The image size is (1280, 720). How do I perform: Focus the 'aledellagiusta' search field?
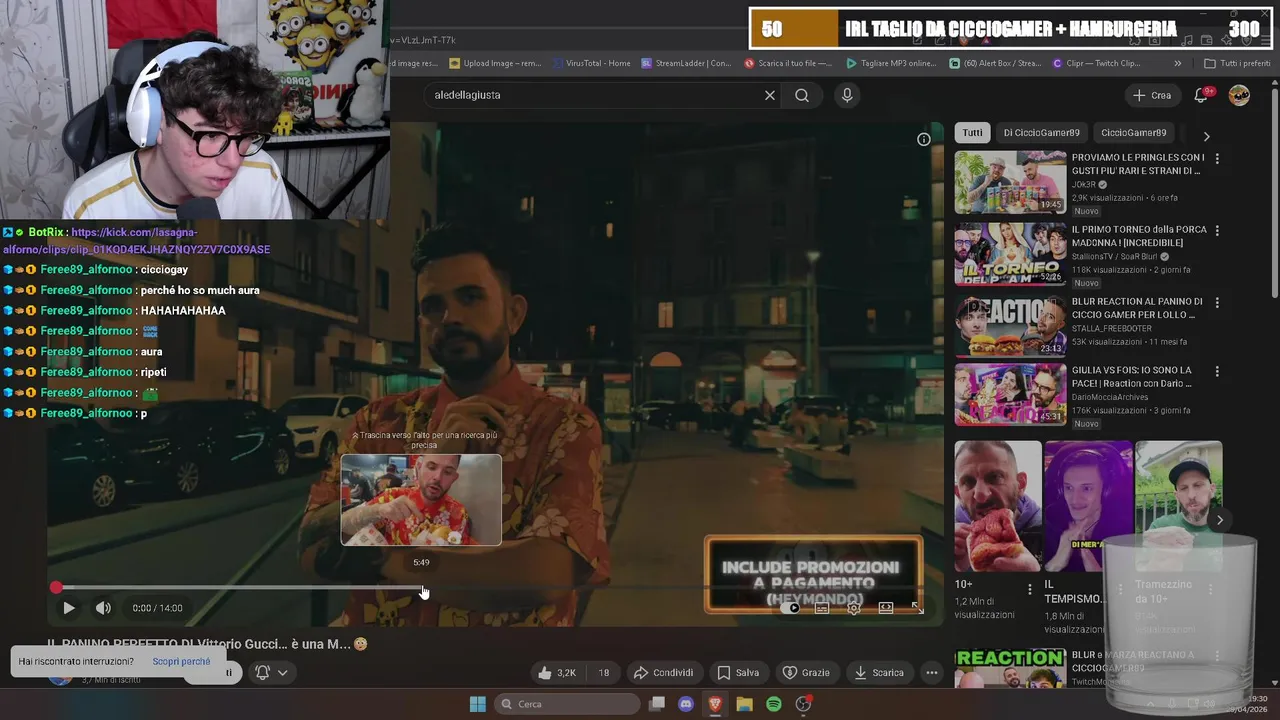coord(595,95)
